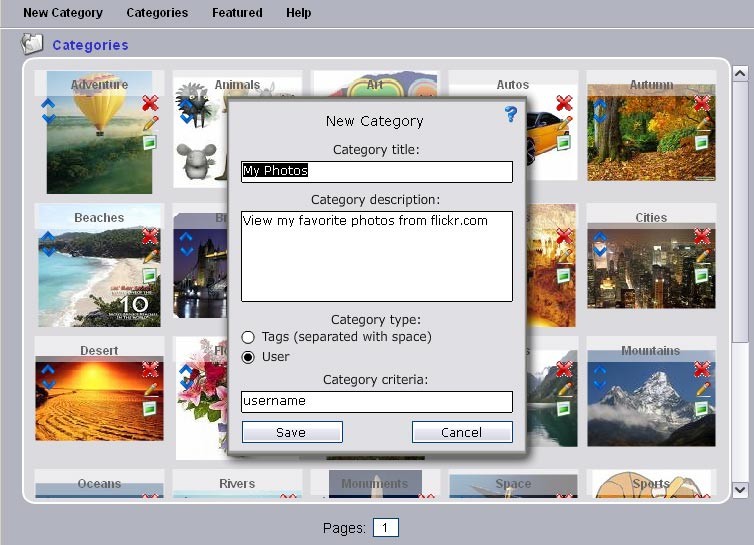Click the green image icon on Mountains
Viewport: 754px width, 545px height.
pos(702,408)
